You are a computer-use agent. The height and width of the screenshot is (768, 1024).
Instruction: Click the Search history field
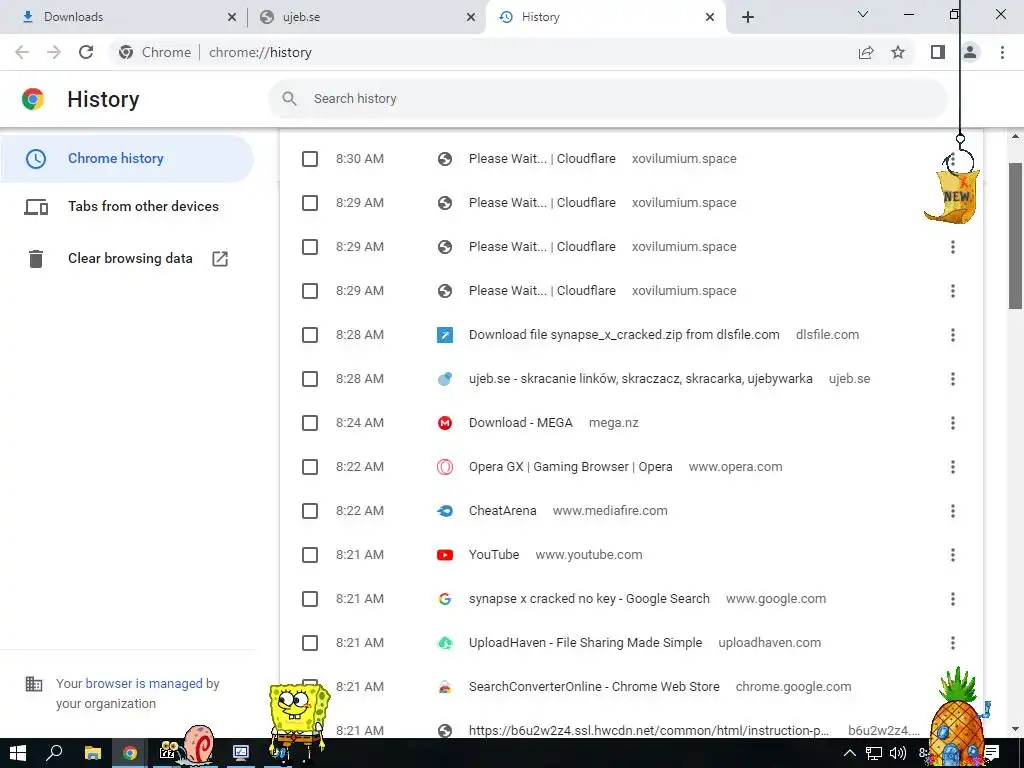607,99
